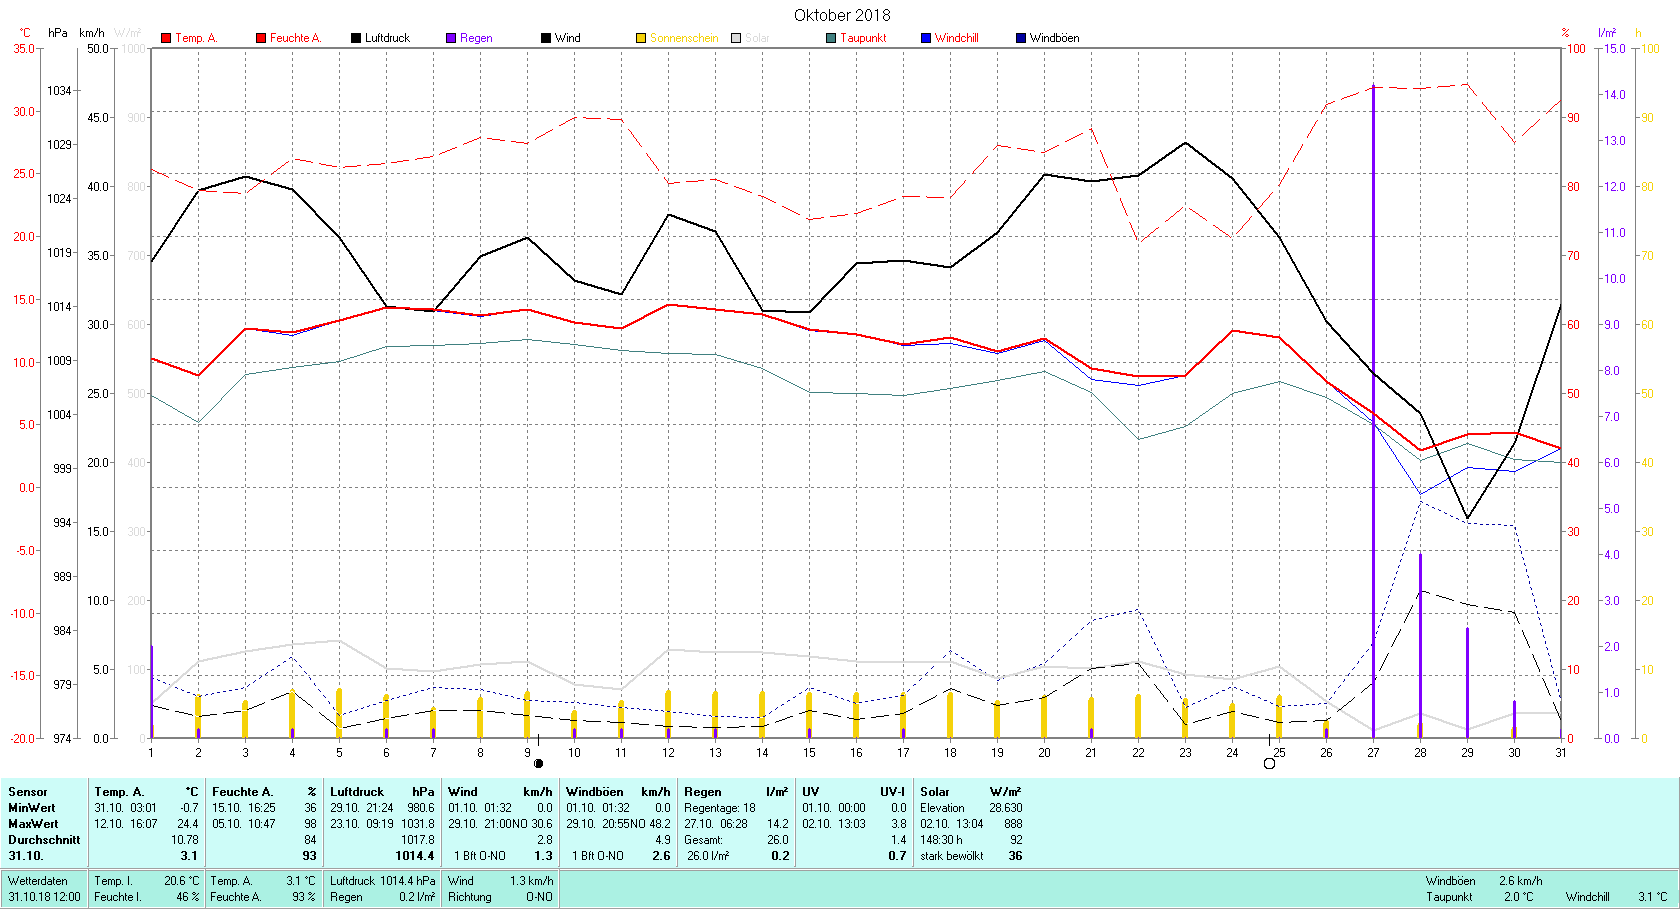Click day 15 on the x-axis
This screenshot has width=1680, height=909.
[x=809, y=753]
